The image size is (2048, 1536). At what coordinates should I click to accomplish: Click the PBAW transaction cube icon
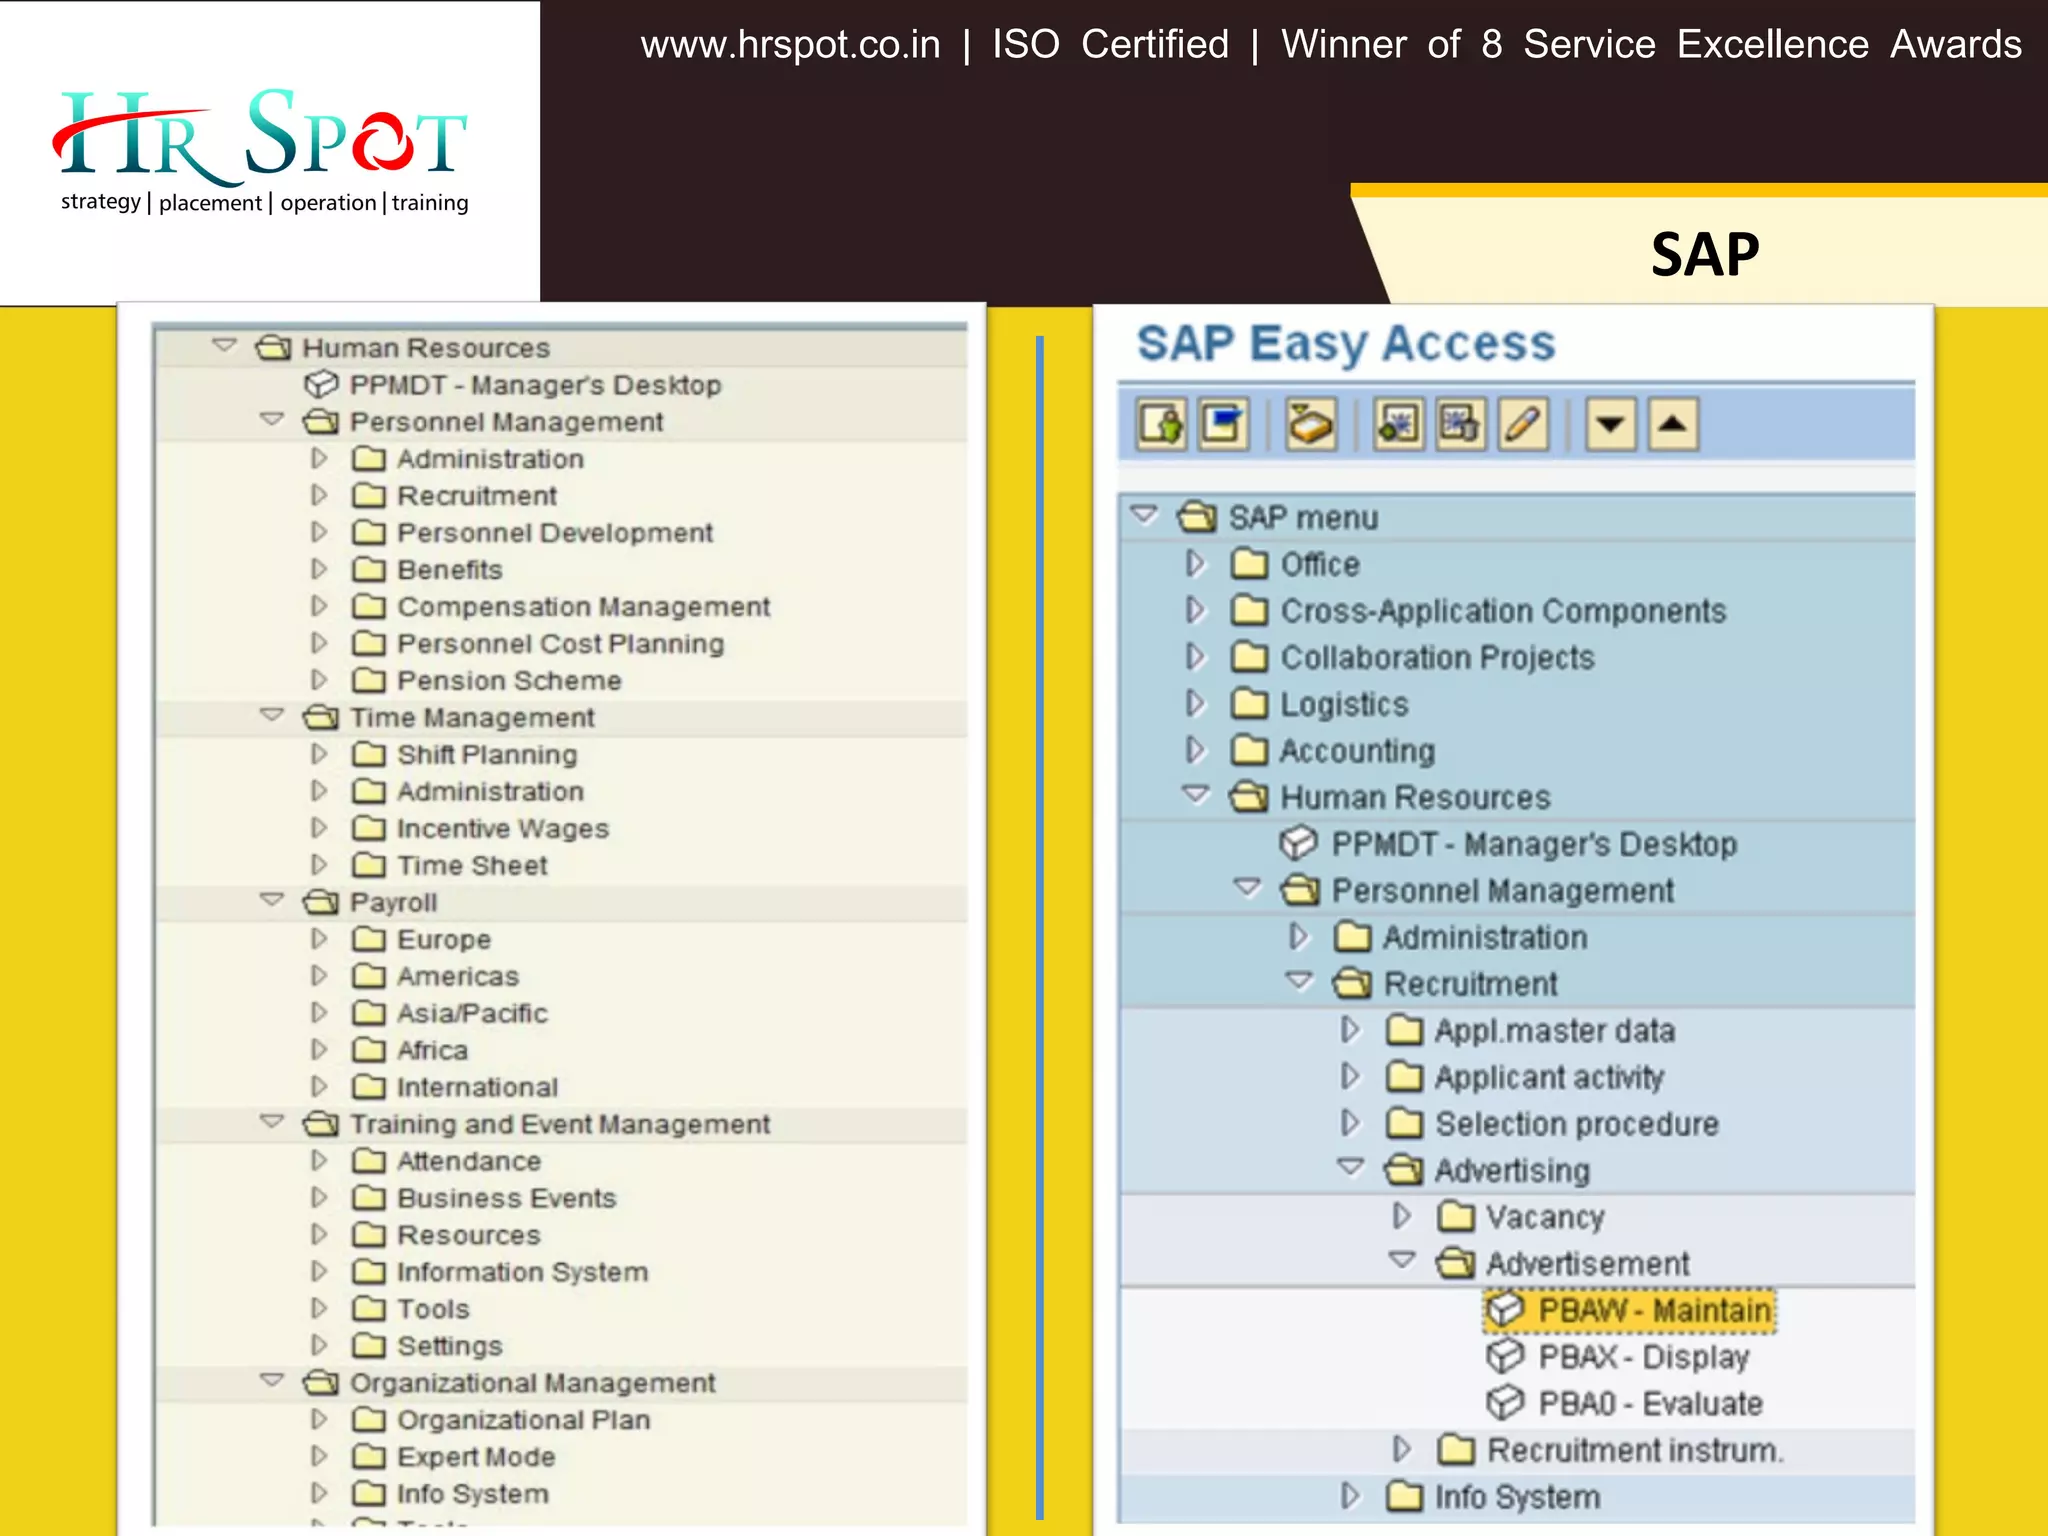(1505, 1310)
